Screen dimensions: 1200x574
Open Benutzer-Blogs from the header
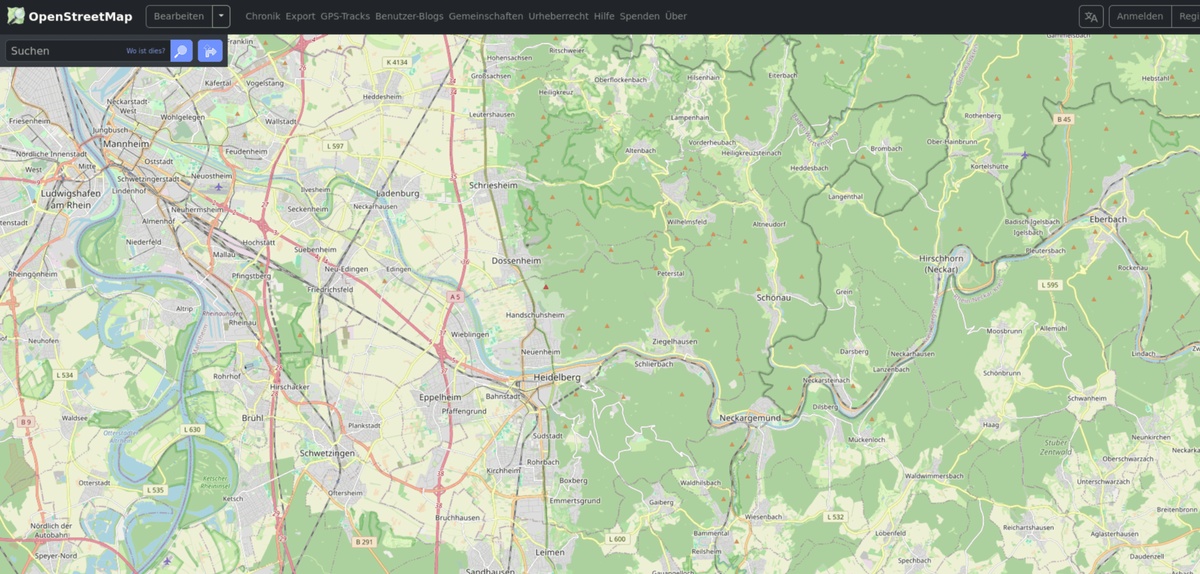click(x=409, y=17)
